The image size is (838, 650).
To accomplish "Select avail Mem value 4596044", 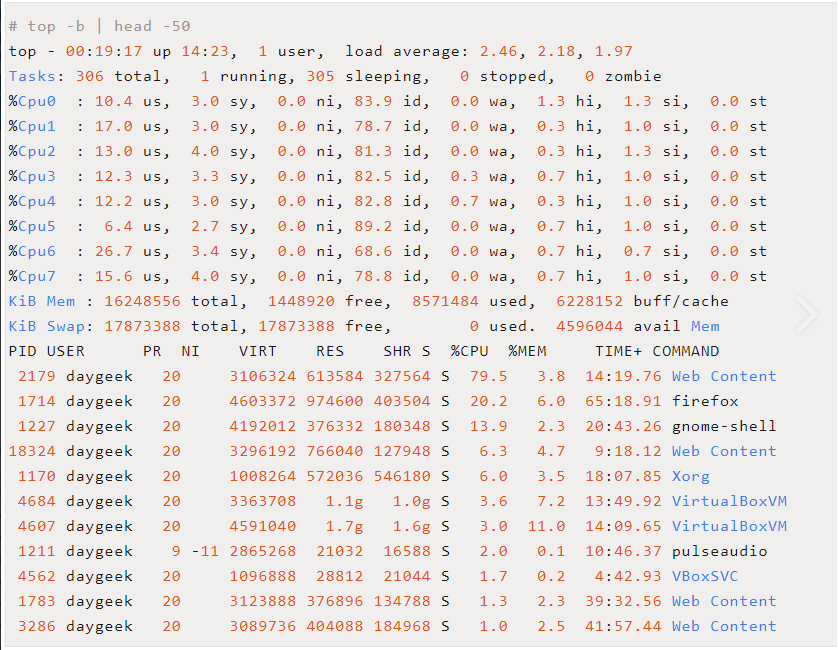I will [589, 327].
